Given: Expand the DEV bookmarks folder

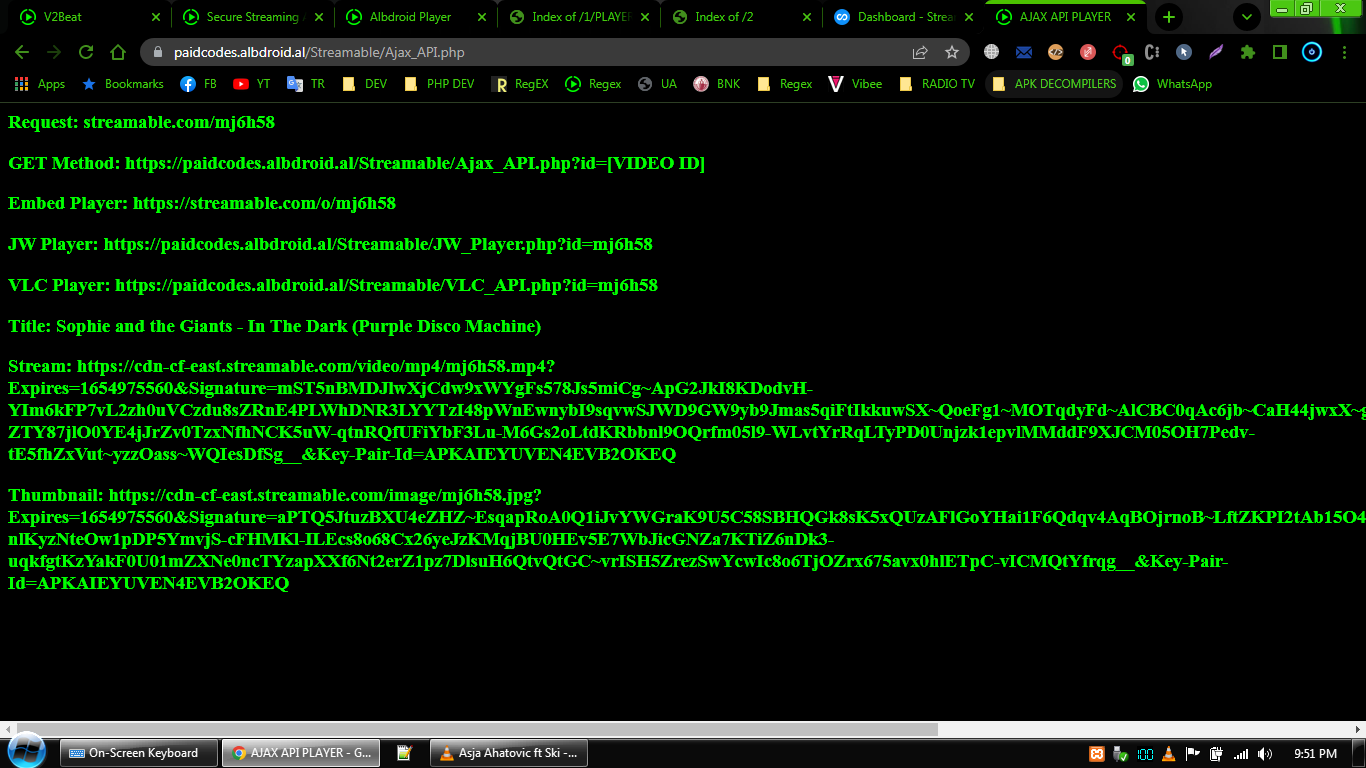Looking at the screenshot, I should (x=364, y=84).
